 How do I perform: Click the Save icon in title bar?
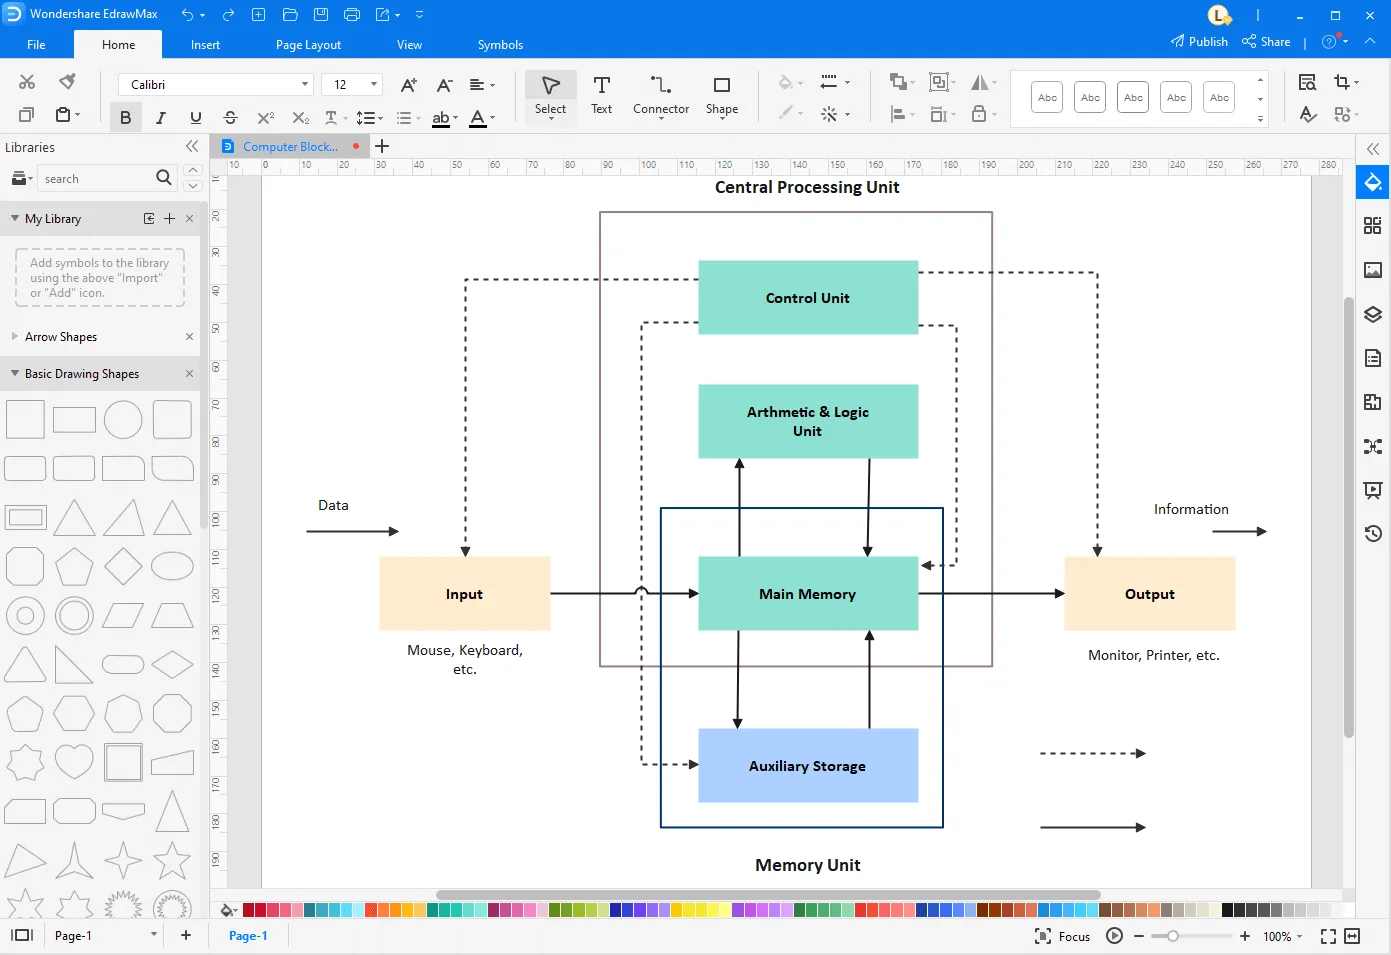(321, 15)
